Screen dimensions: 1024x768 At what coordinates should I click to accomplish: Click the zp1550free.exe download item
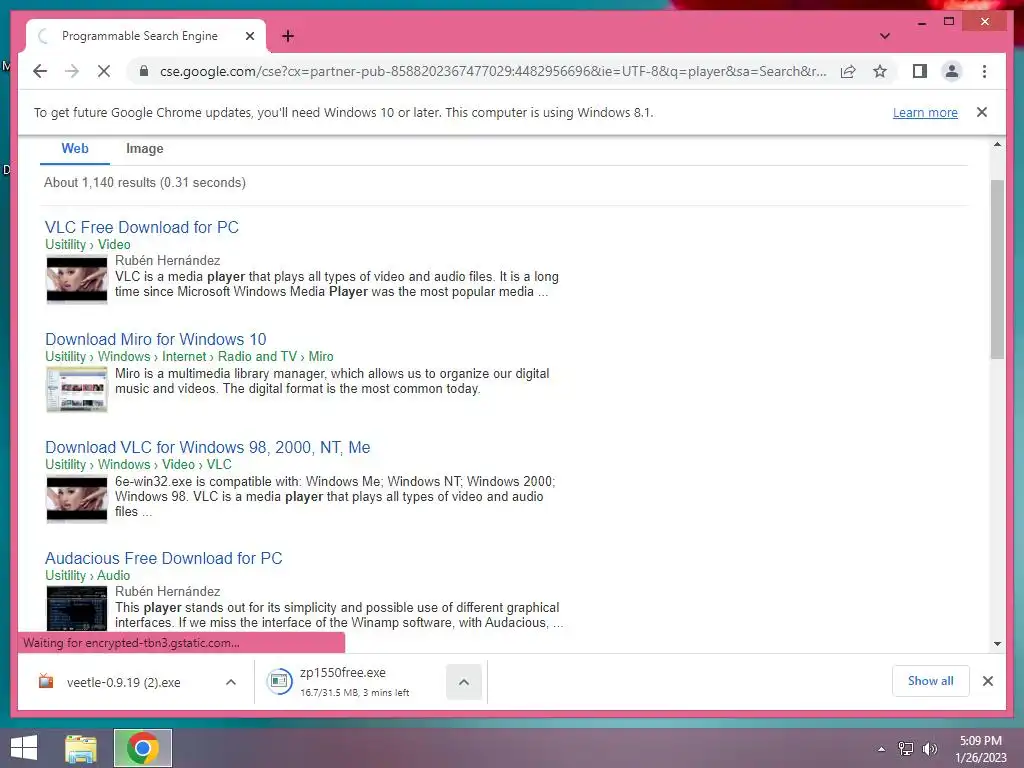click(x=355, y=682)
